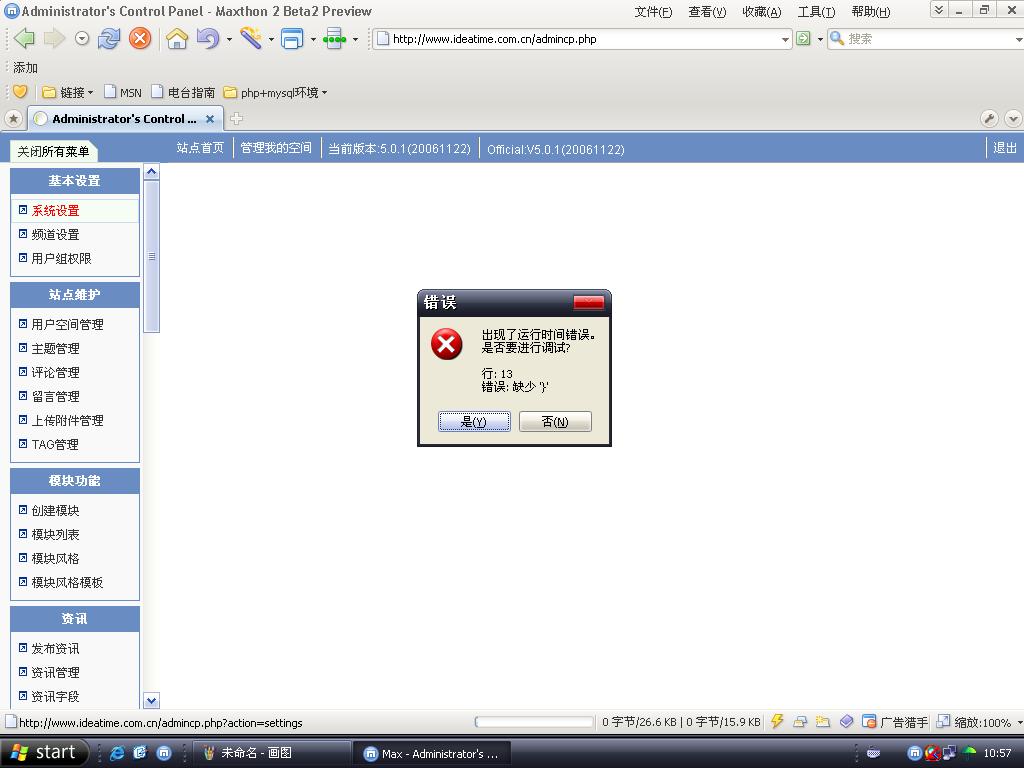Expand the address bar history dropdown
This screenshot has width=1024, height=768.
(x=785, y=39)
